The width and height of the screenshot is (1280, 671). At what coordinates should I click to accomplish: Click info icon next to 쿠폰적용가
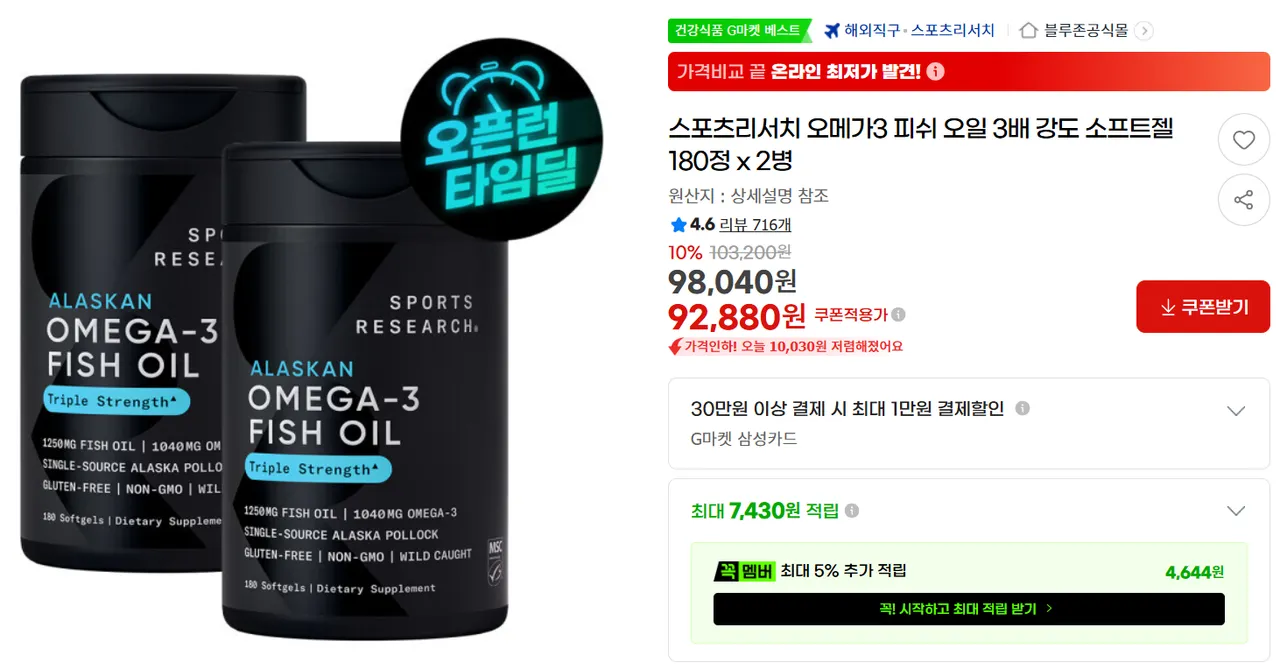[898, 314]
